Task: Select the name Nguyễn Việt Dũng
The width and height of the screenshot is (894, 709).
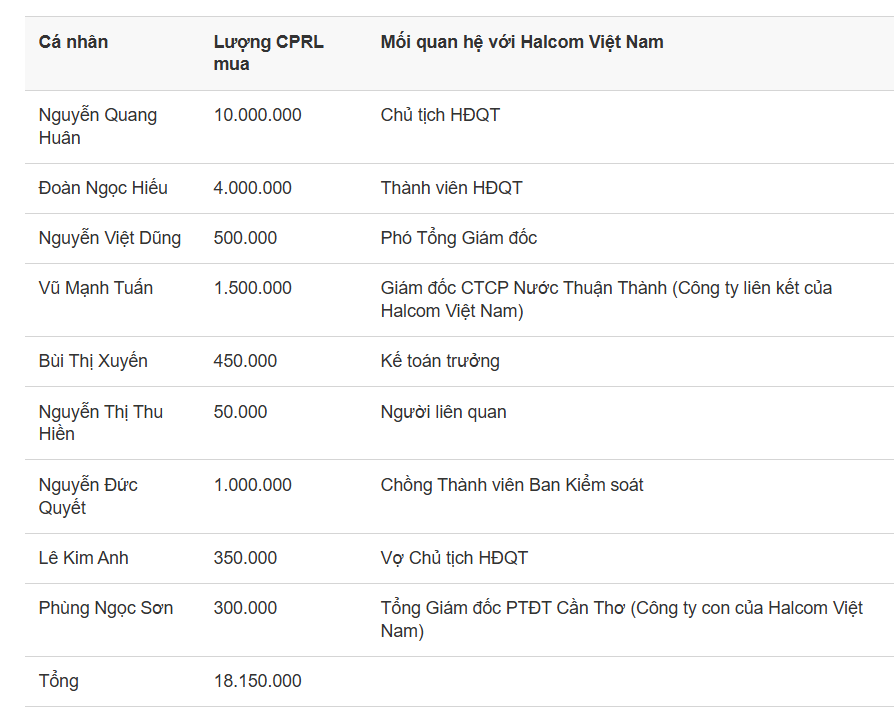Action: click(x=110, y=238)
